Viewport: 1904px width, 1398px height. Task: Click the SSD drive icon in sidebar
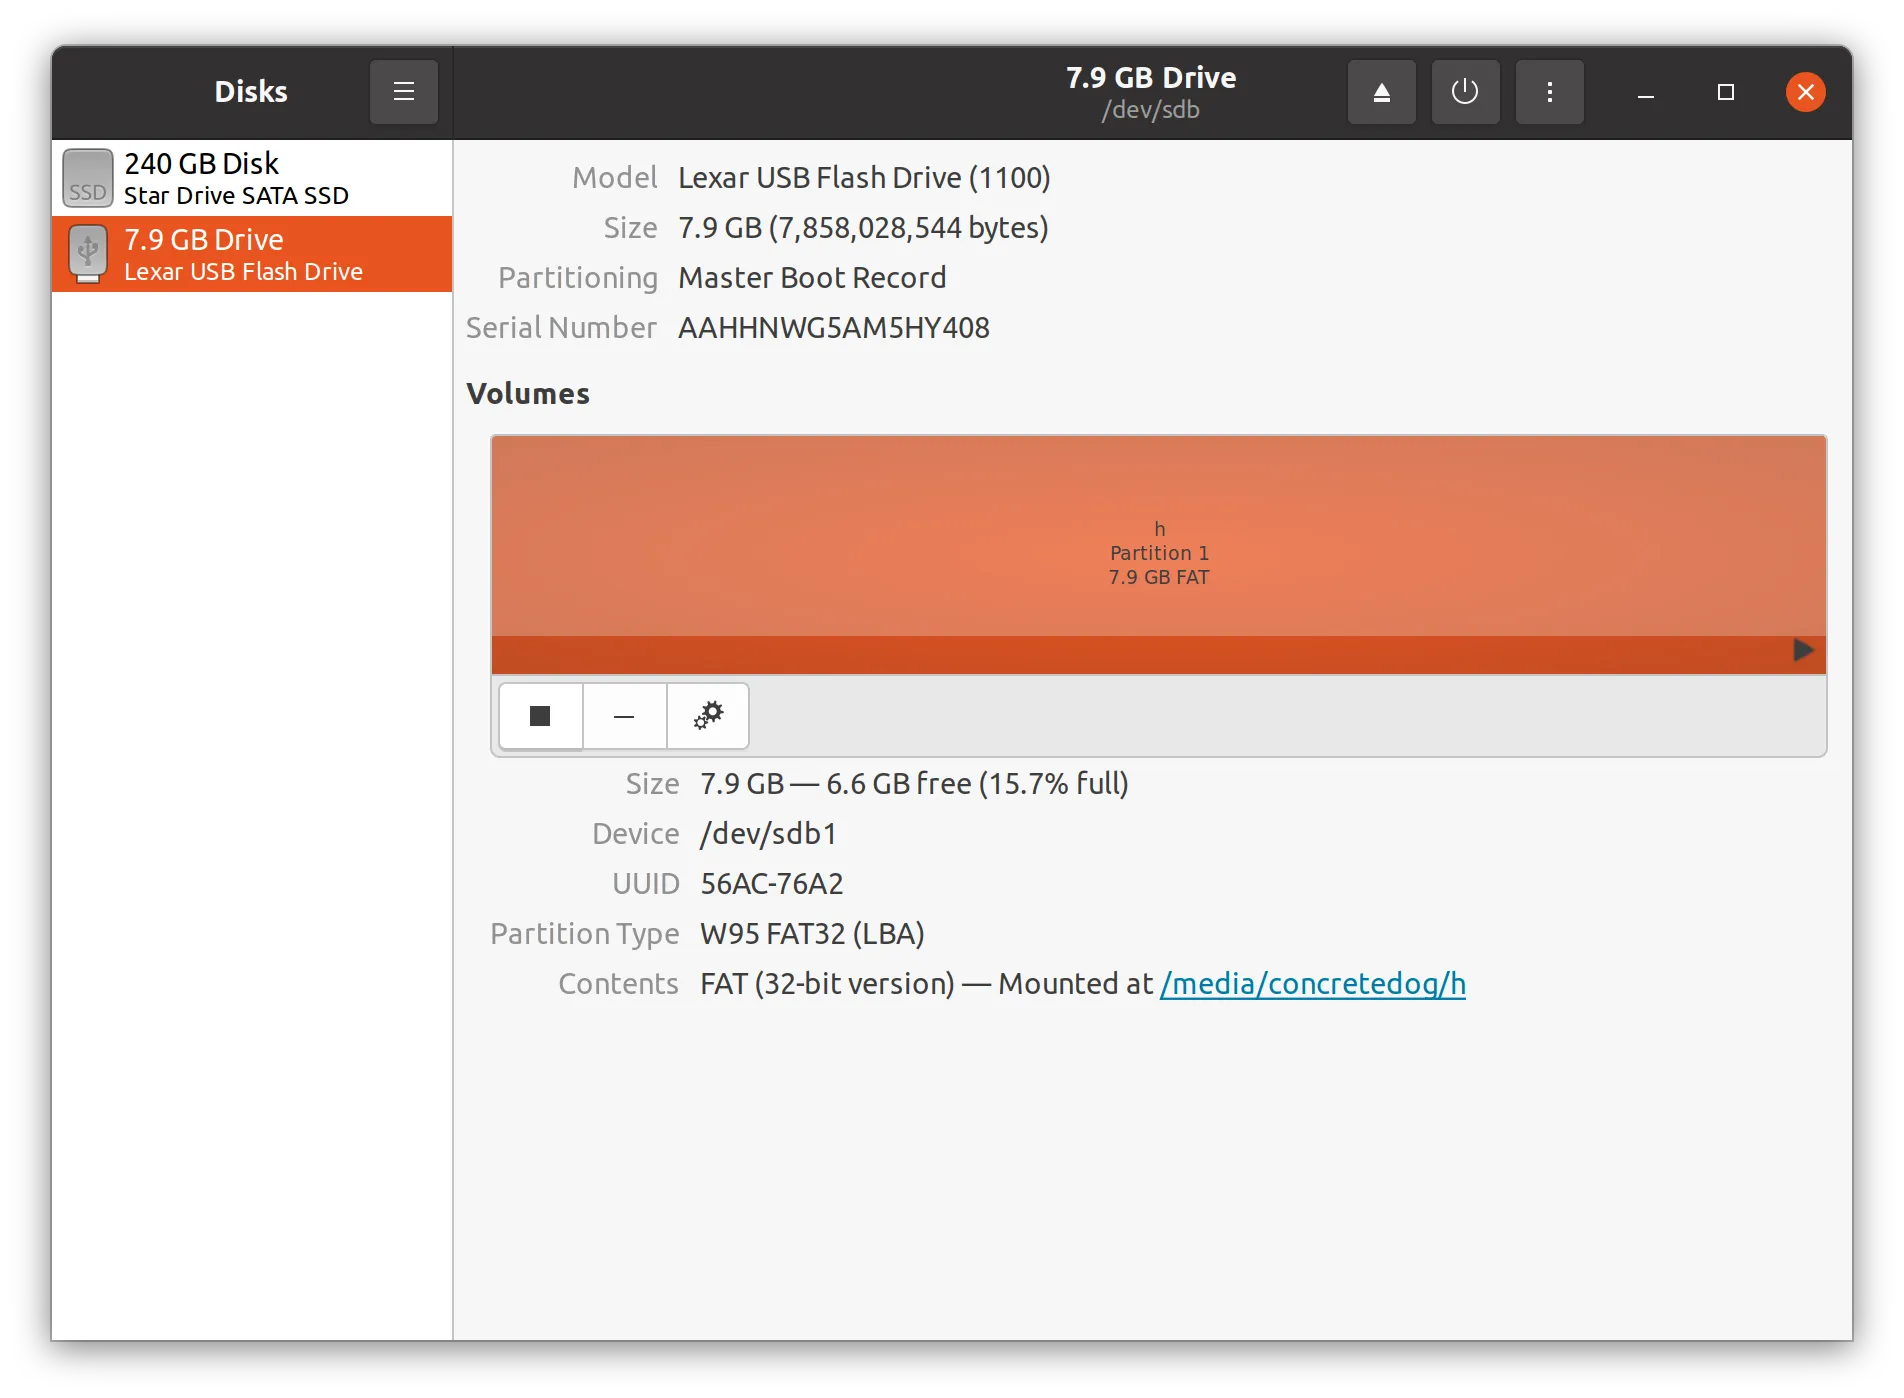(88, 178)
